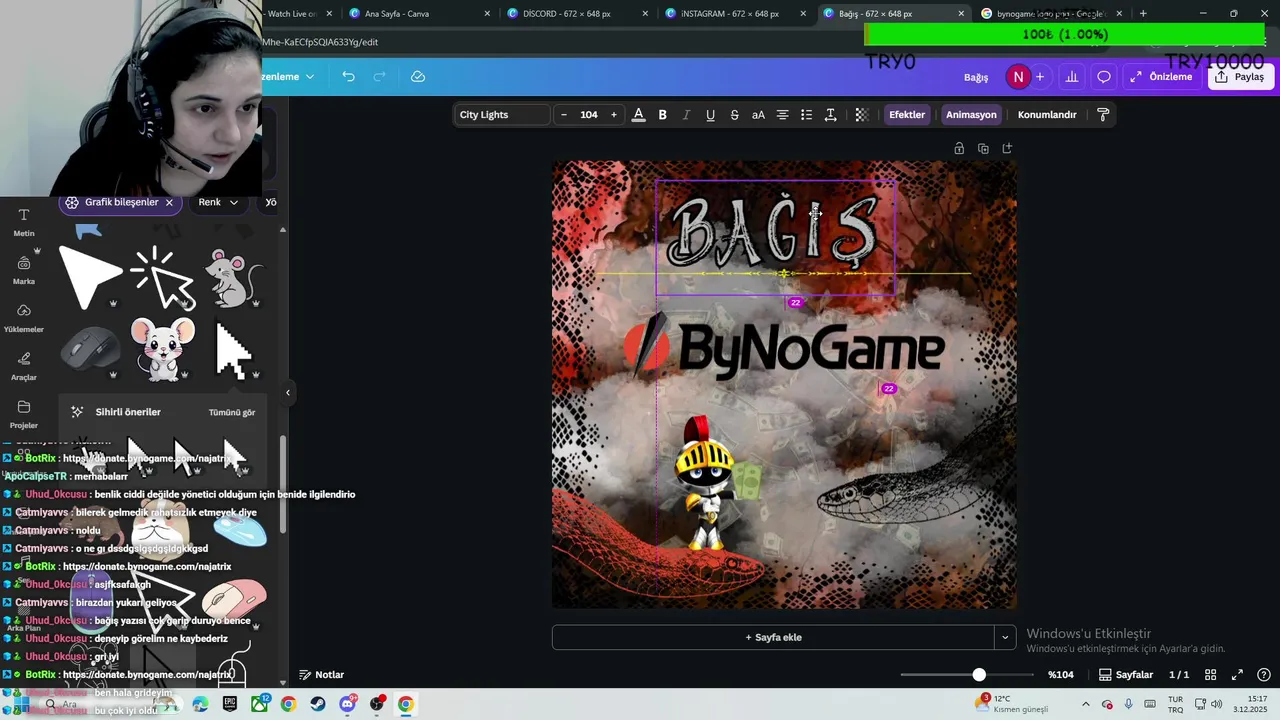Viewport: 1280px width, 720px height.
Task: Expand the düzenleme dropdown in the header
Action: (288, 77)
